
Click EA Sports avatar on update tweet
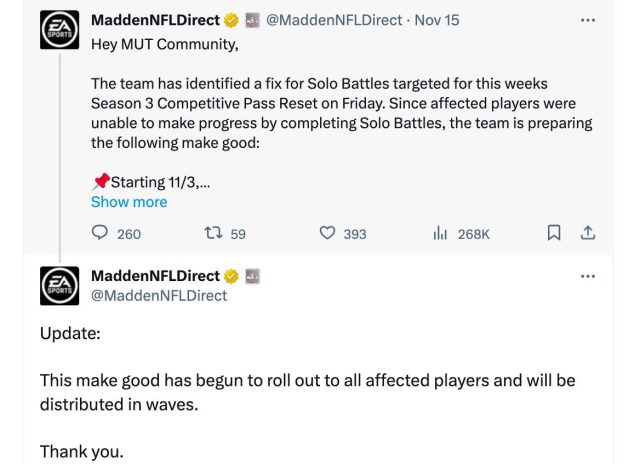(x=59, y=285)
